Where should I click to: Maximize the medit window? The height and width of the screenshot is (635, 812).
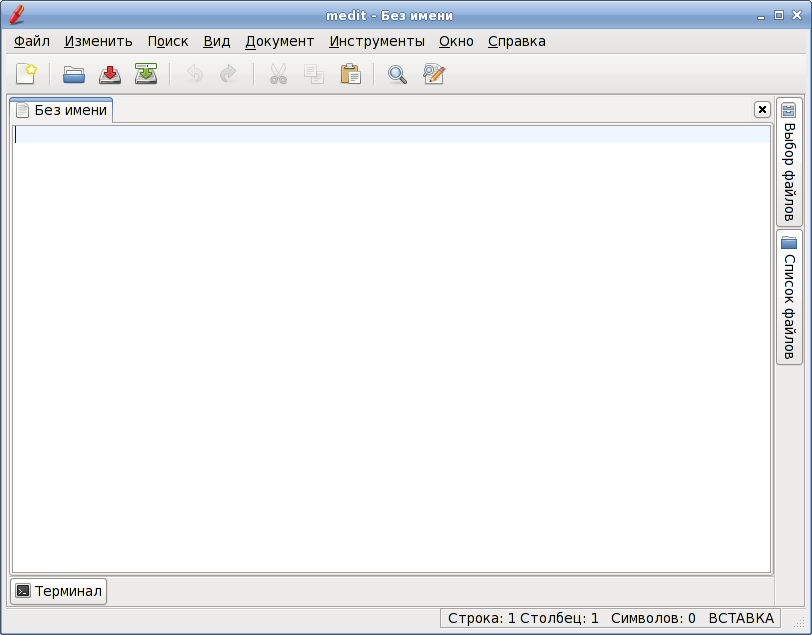(779, 16)
